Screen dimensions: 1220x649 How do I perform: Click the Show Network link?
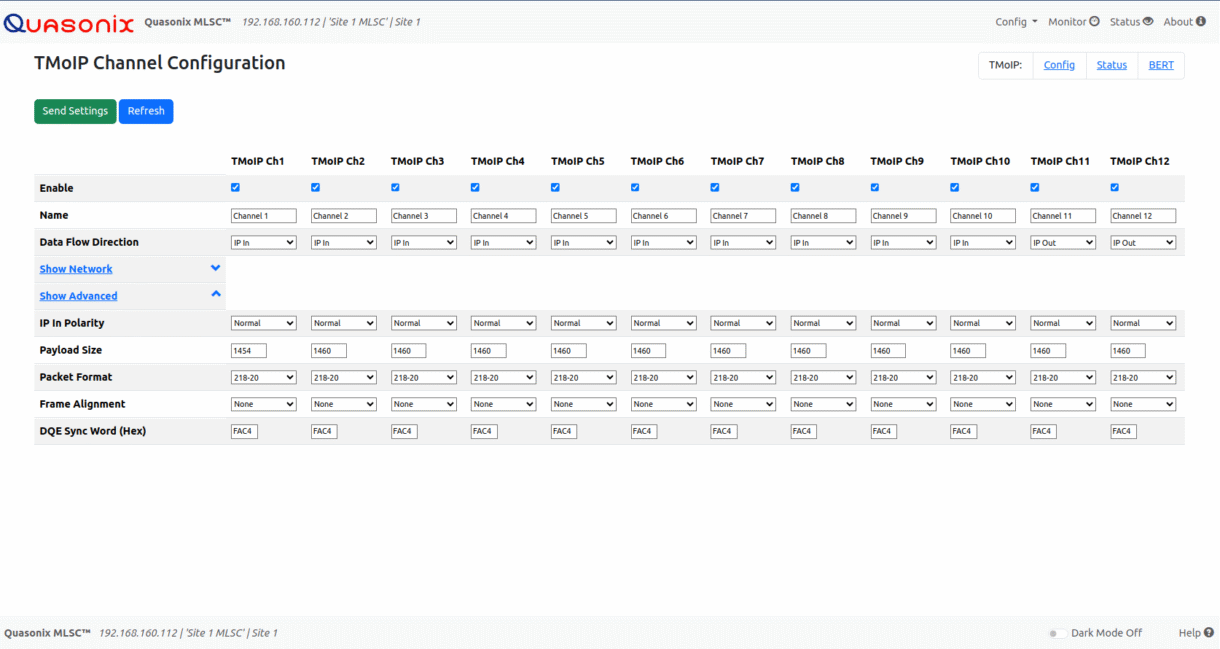76,269
